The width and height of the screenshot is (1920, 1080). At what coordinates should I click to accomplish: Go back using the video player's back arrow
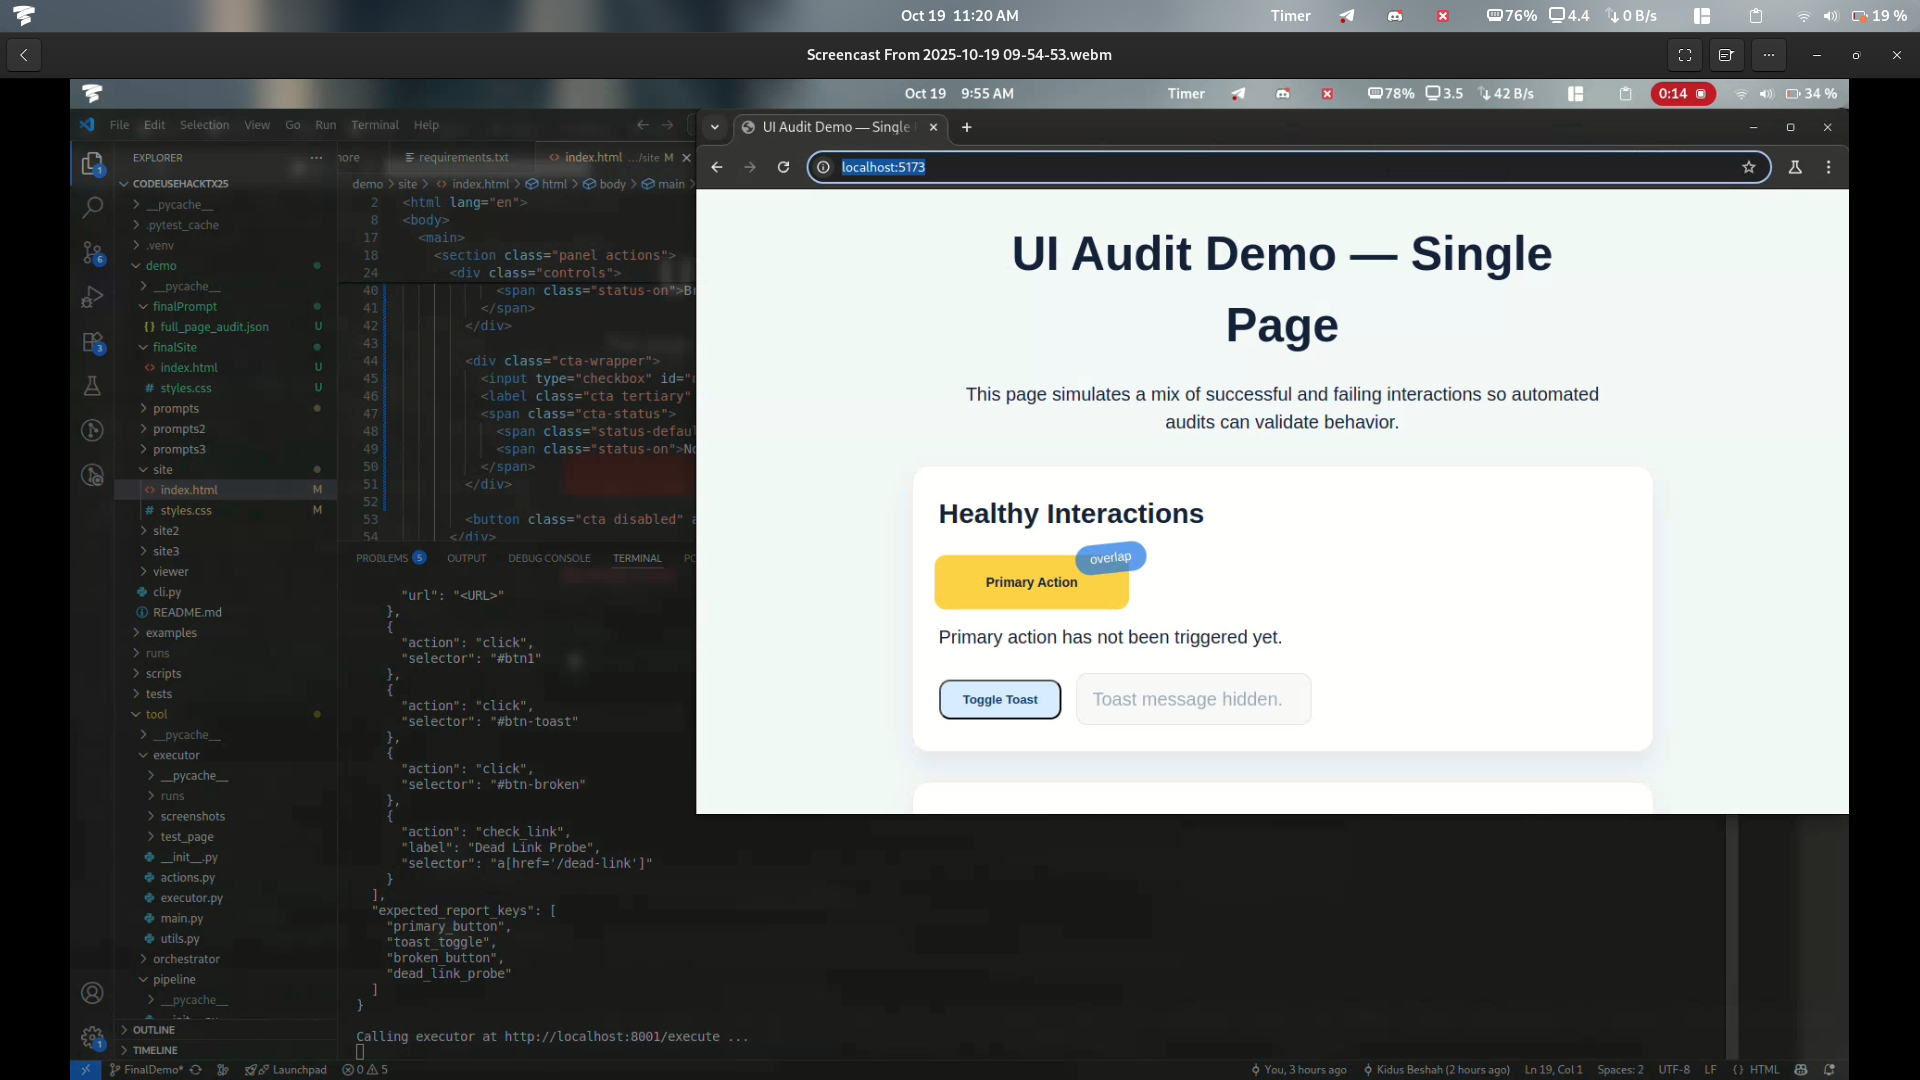(24, 55)
